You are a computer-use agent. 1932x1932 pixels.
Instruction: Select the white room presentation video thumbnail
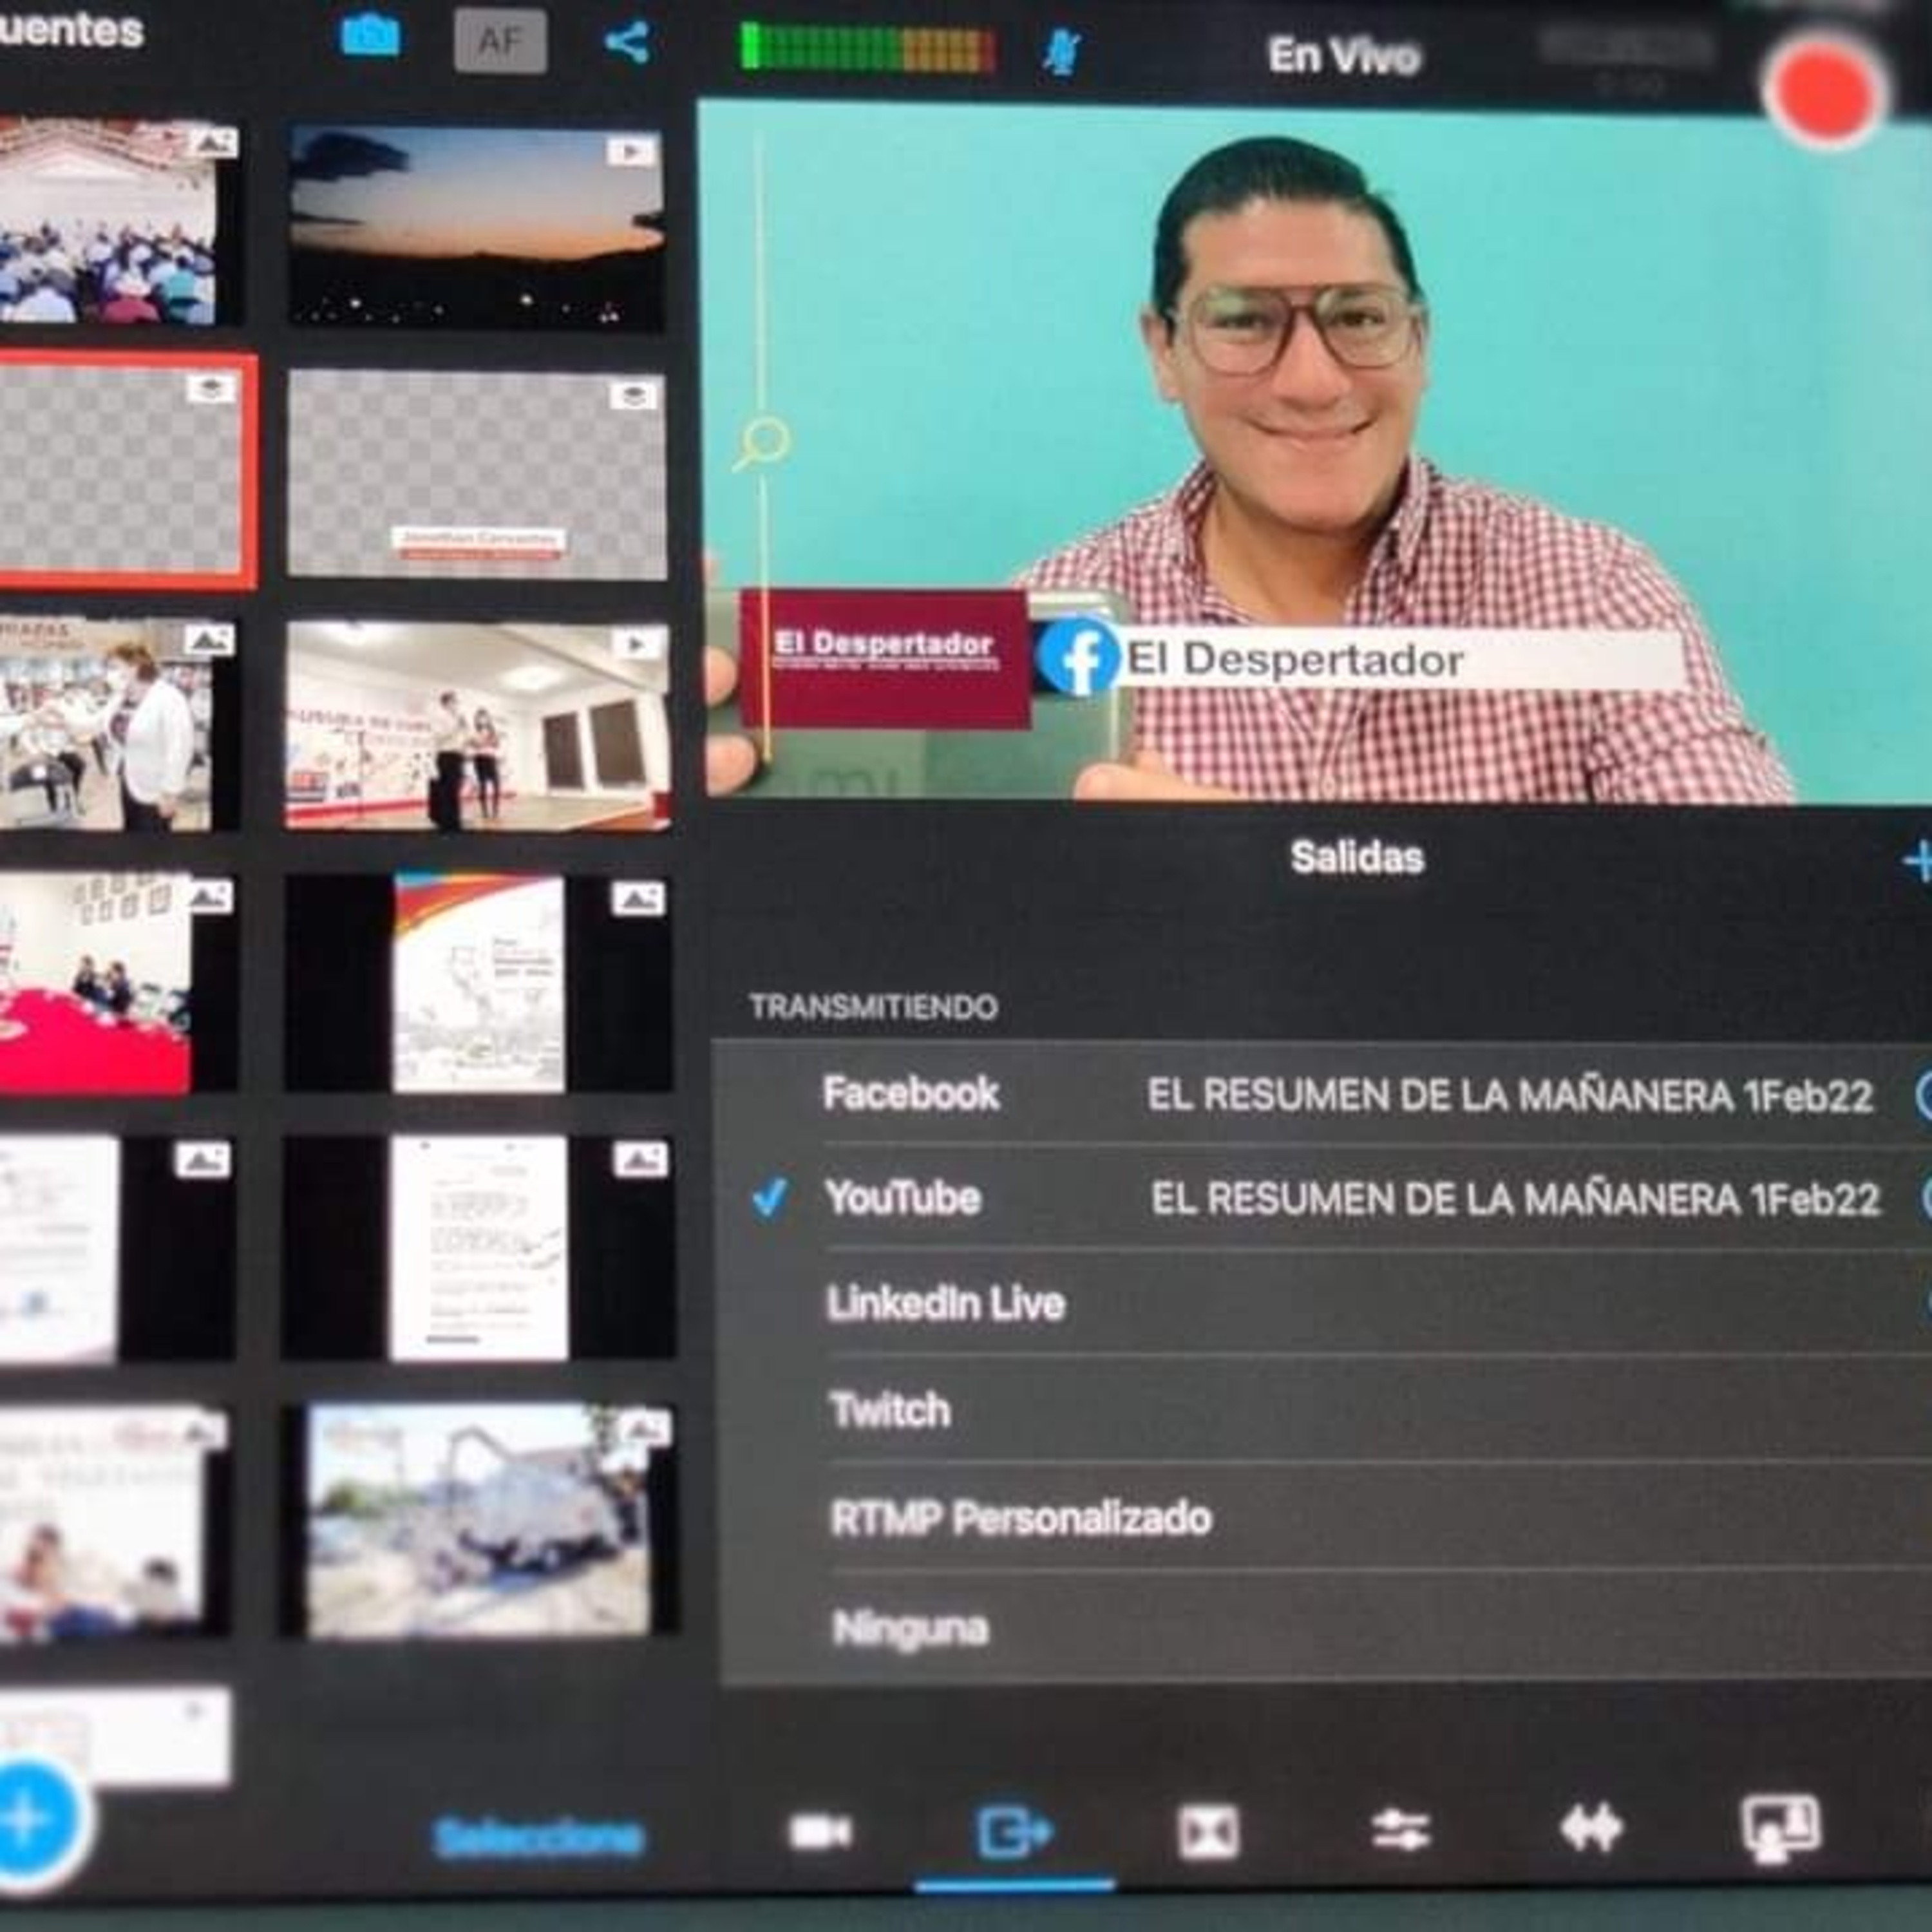point(478,726)
